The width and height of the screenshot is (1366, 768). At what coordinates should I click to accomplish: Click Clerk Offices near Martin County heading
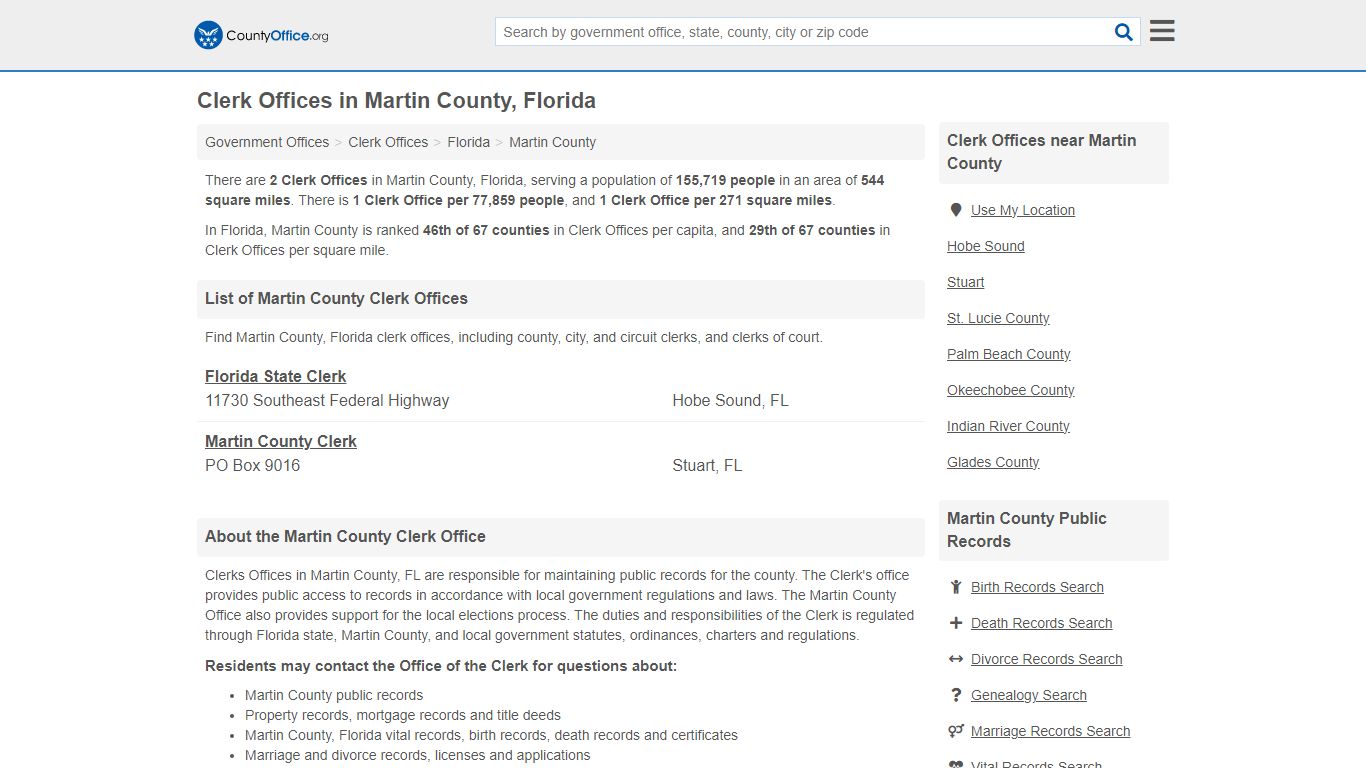[1042, 152]
